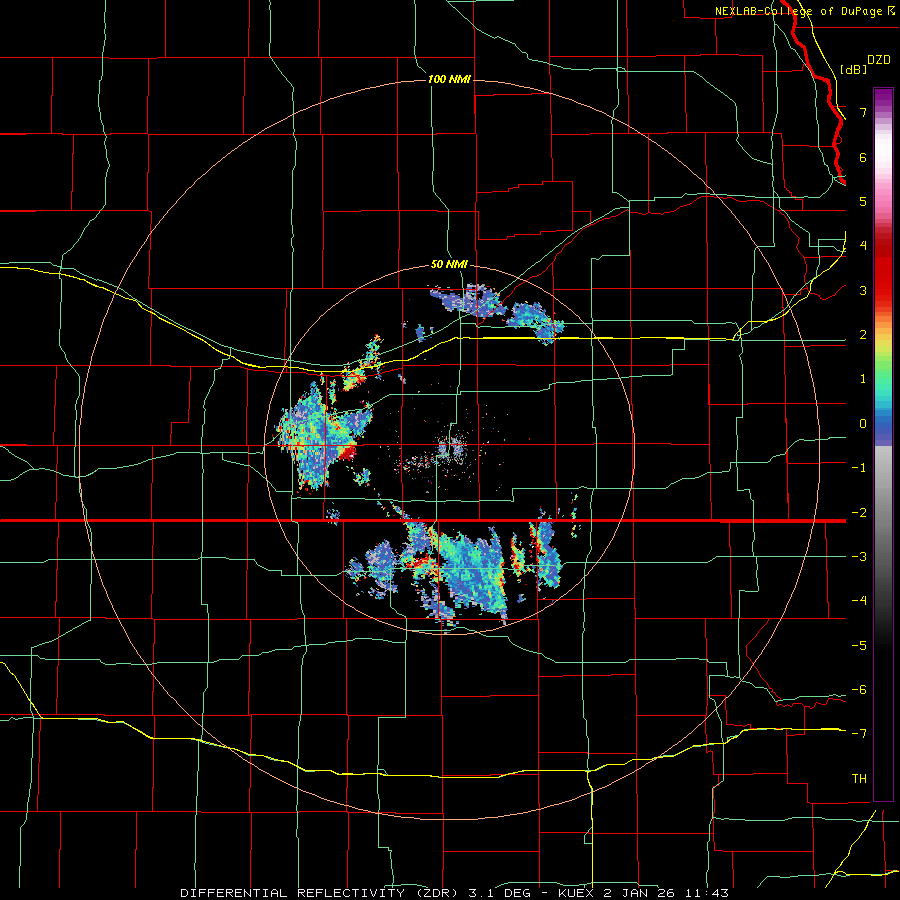This screenshot has height=900, width=900.
Task: Click the 50 NMI range ring label
Action: tap(449, 265)
